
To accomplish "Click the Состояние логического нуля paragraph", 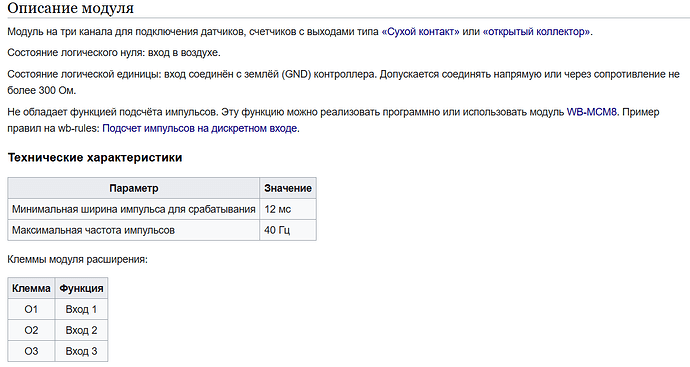I will [114, 53].
